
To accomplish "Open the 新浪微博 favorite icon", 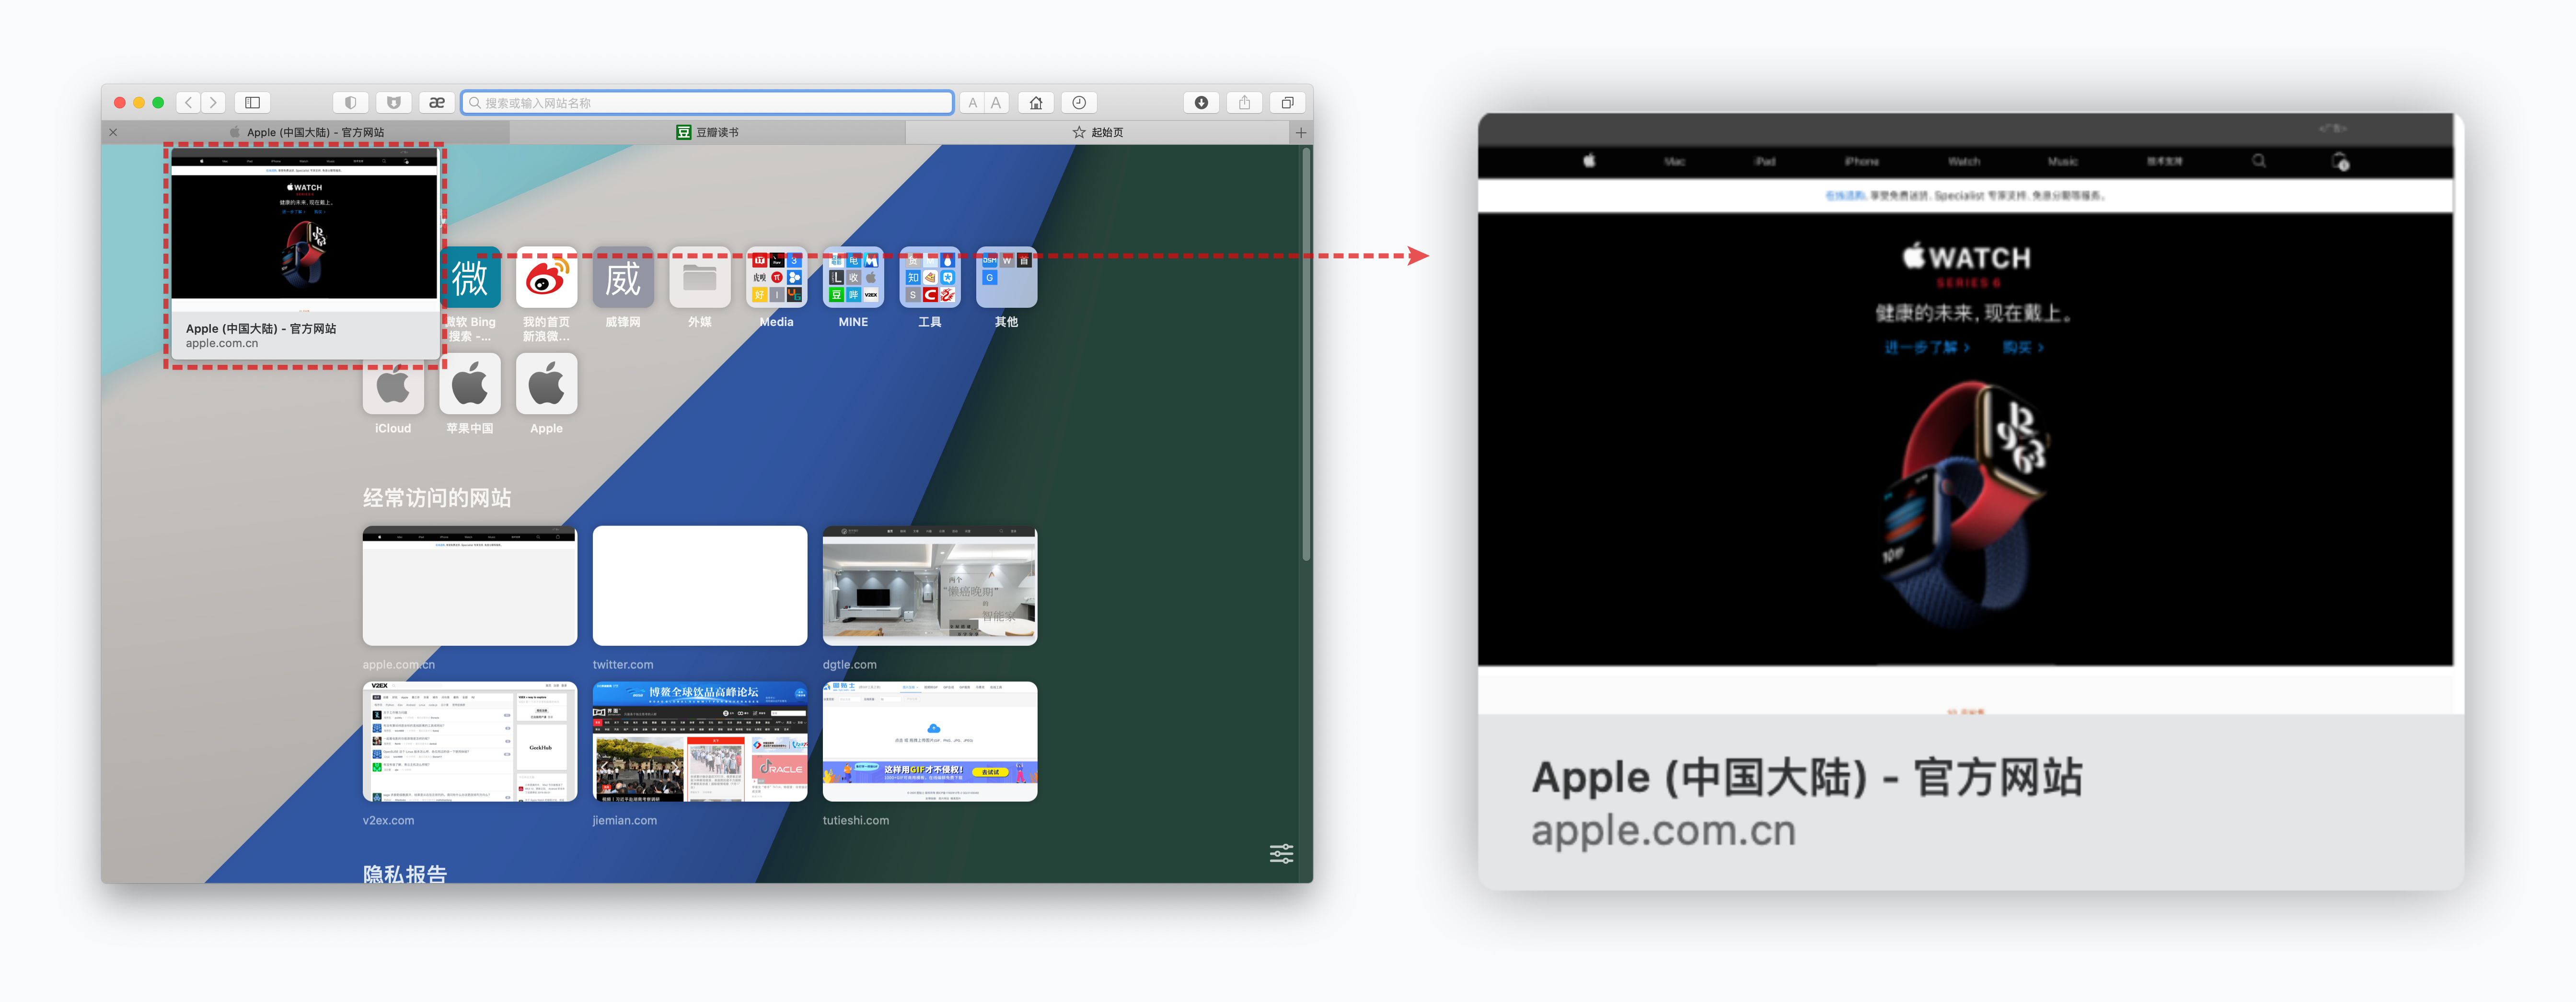I will [x=546, y=277].
